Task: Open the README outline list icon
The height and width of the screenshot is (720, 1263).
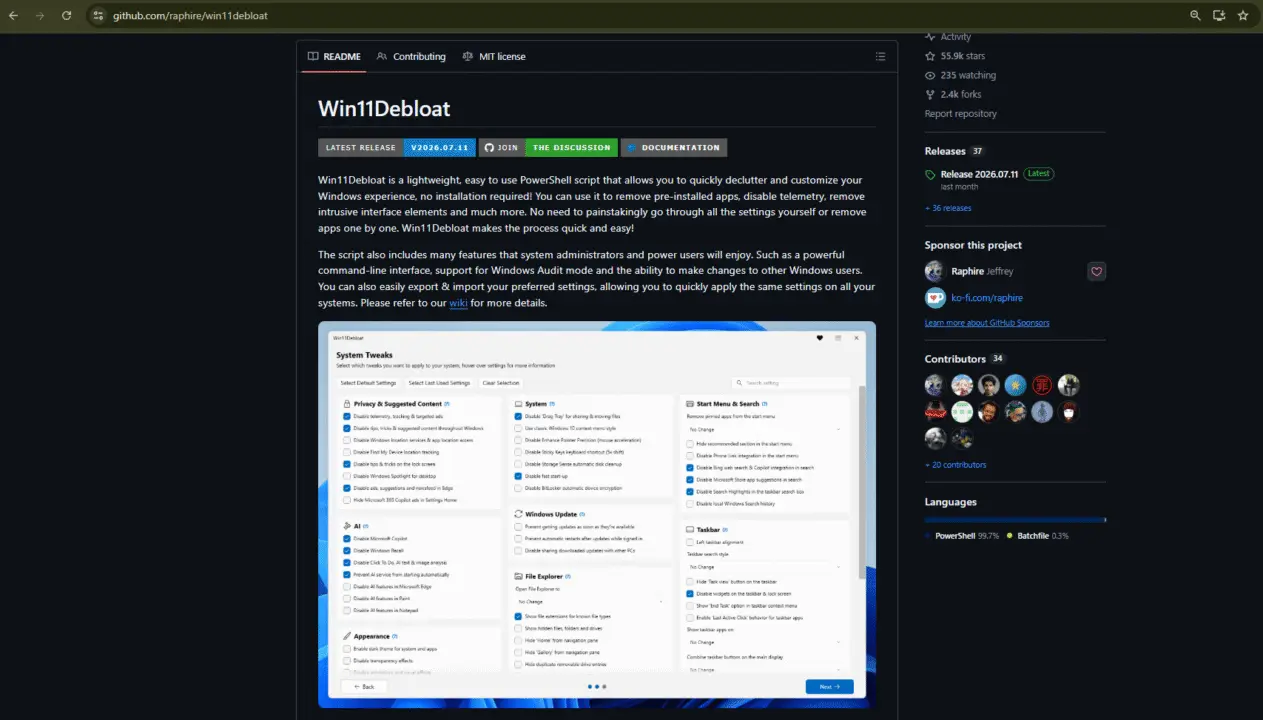Action: click(880, 57)
